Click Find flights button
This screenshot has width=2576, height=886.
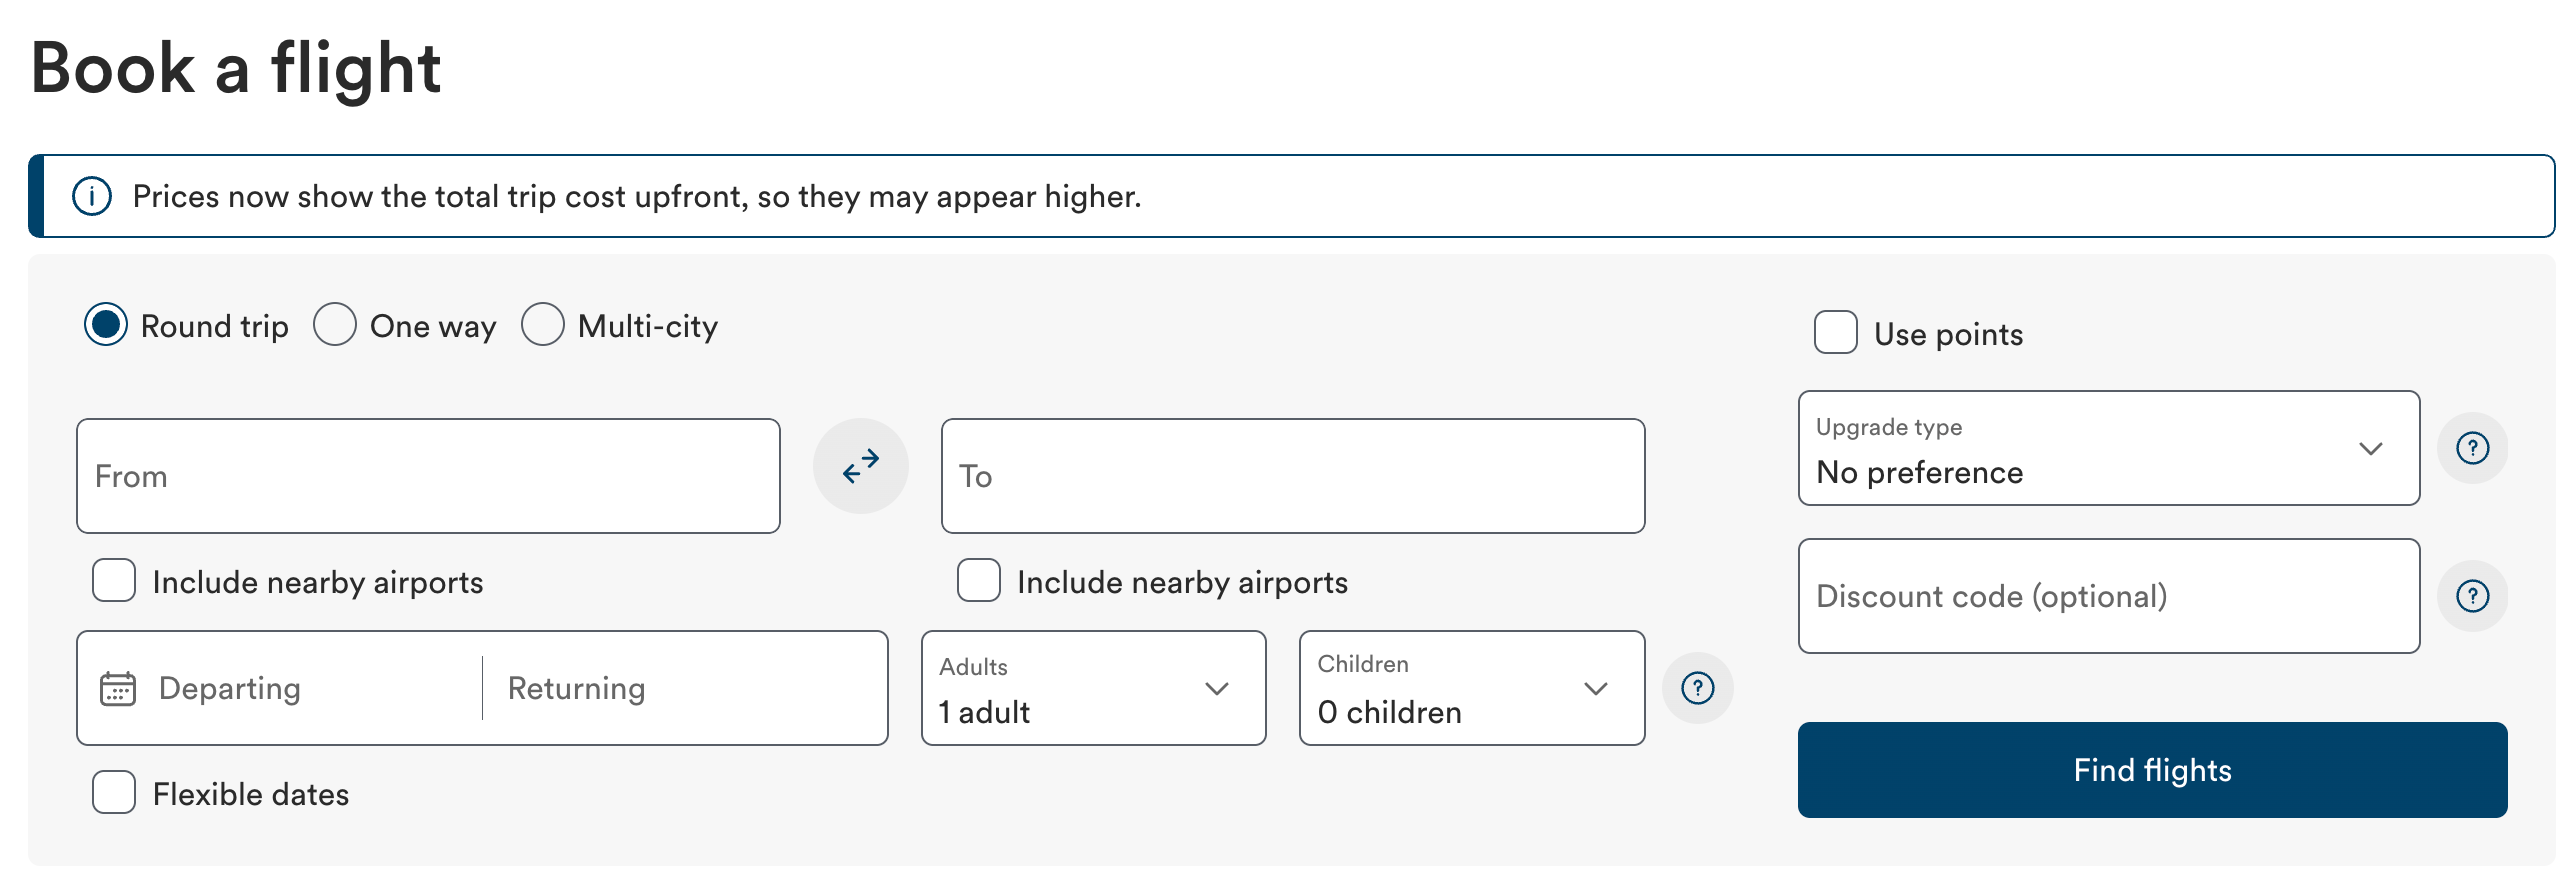(2153, 770)
